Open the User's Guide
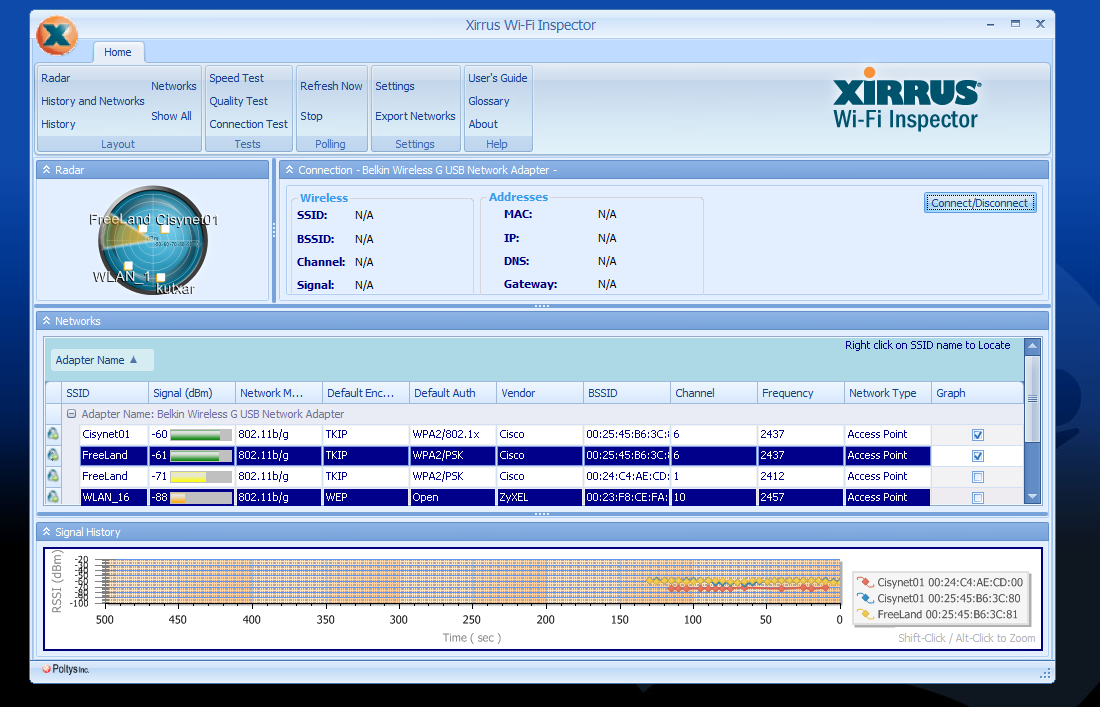The width and height of the screenshot is (1100, 707). click(x=498, y=78)
